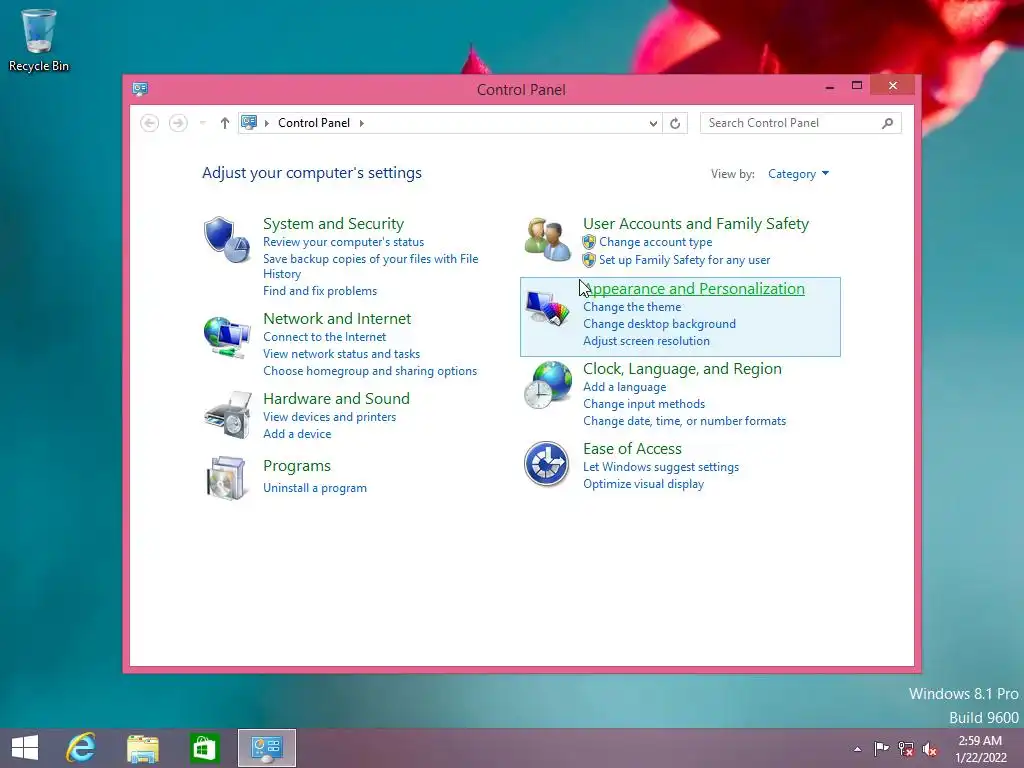Focus the Search Control Panel field
Screen dimensions: 1024x768
(x=801, y=123)
